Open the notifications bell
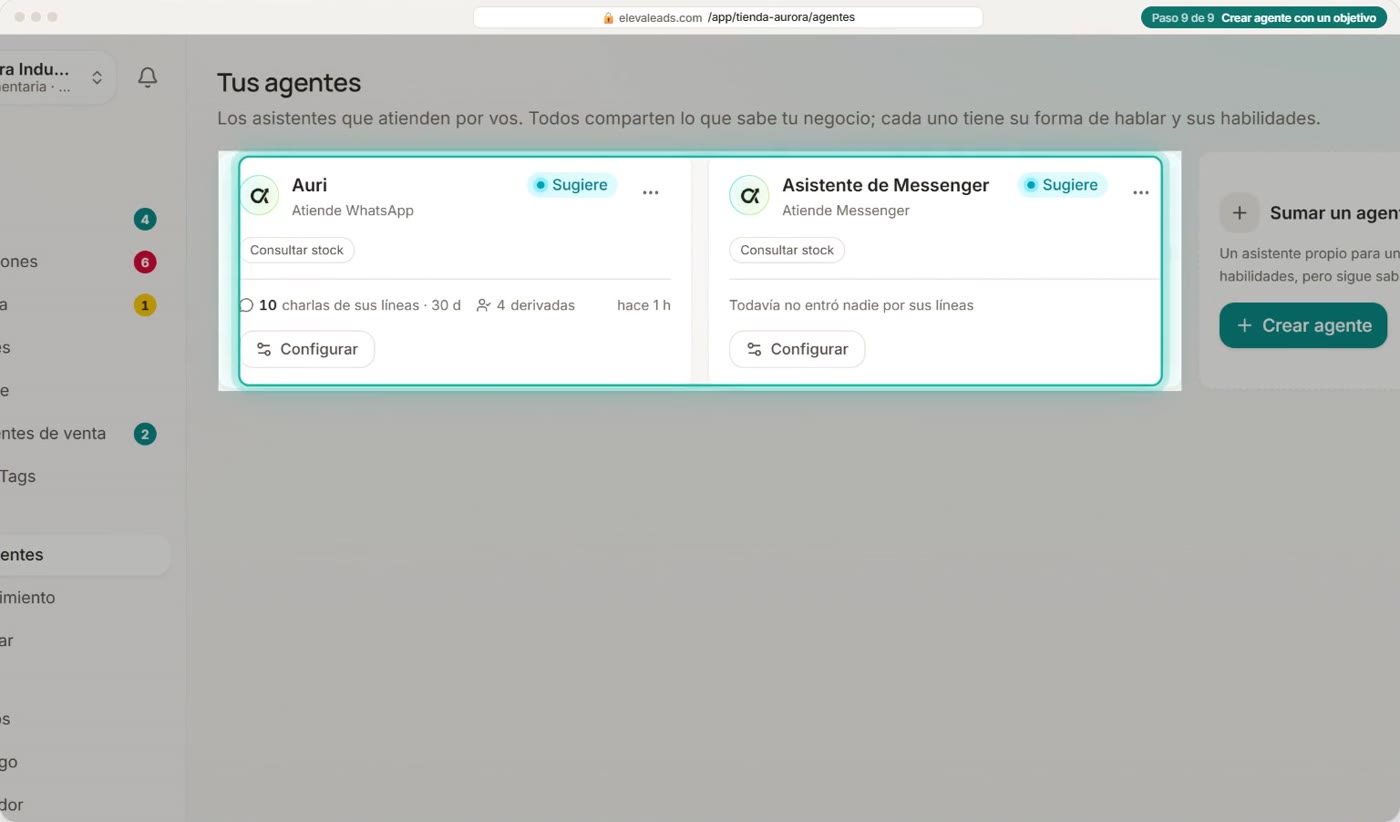Image resolution: width=1400 pixels, height=822 pixels. [147, 77]
